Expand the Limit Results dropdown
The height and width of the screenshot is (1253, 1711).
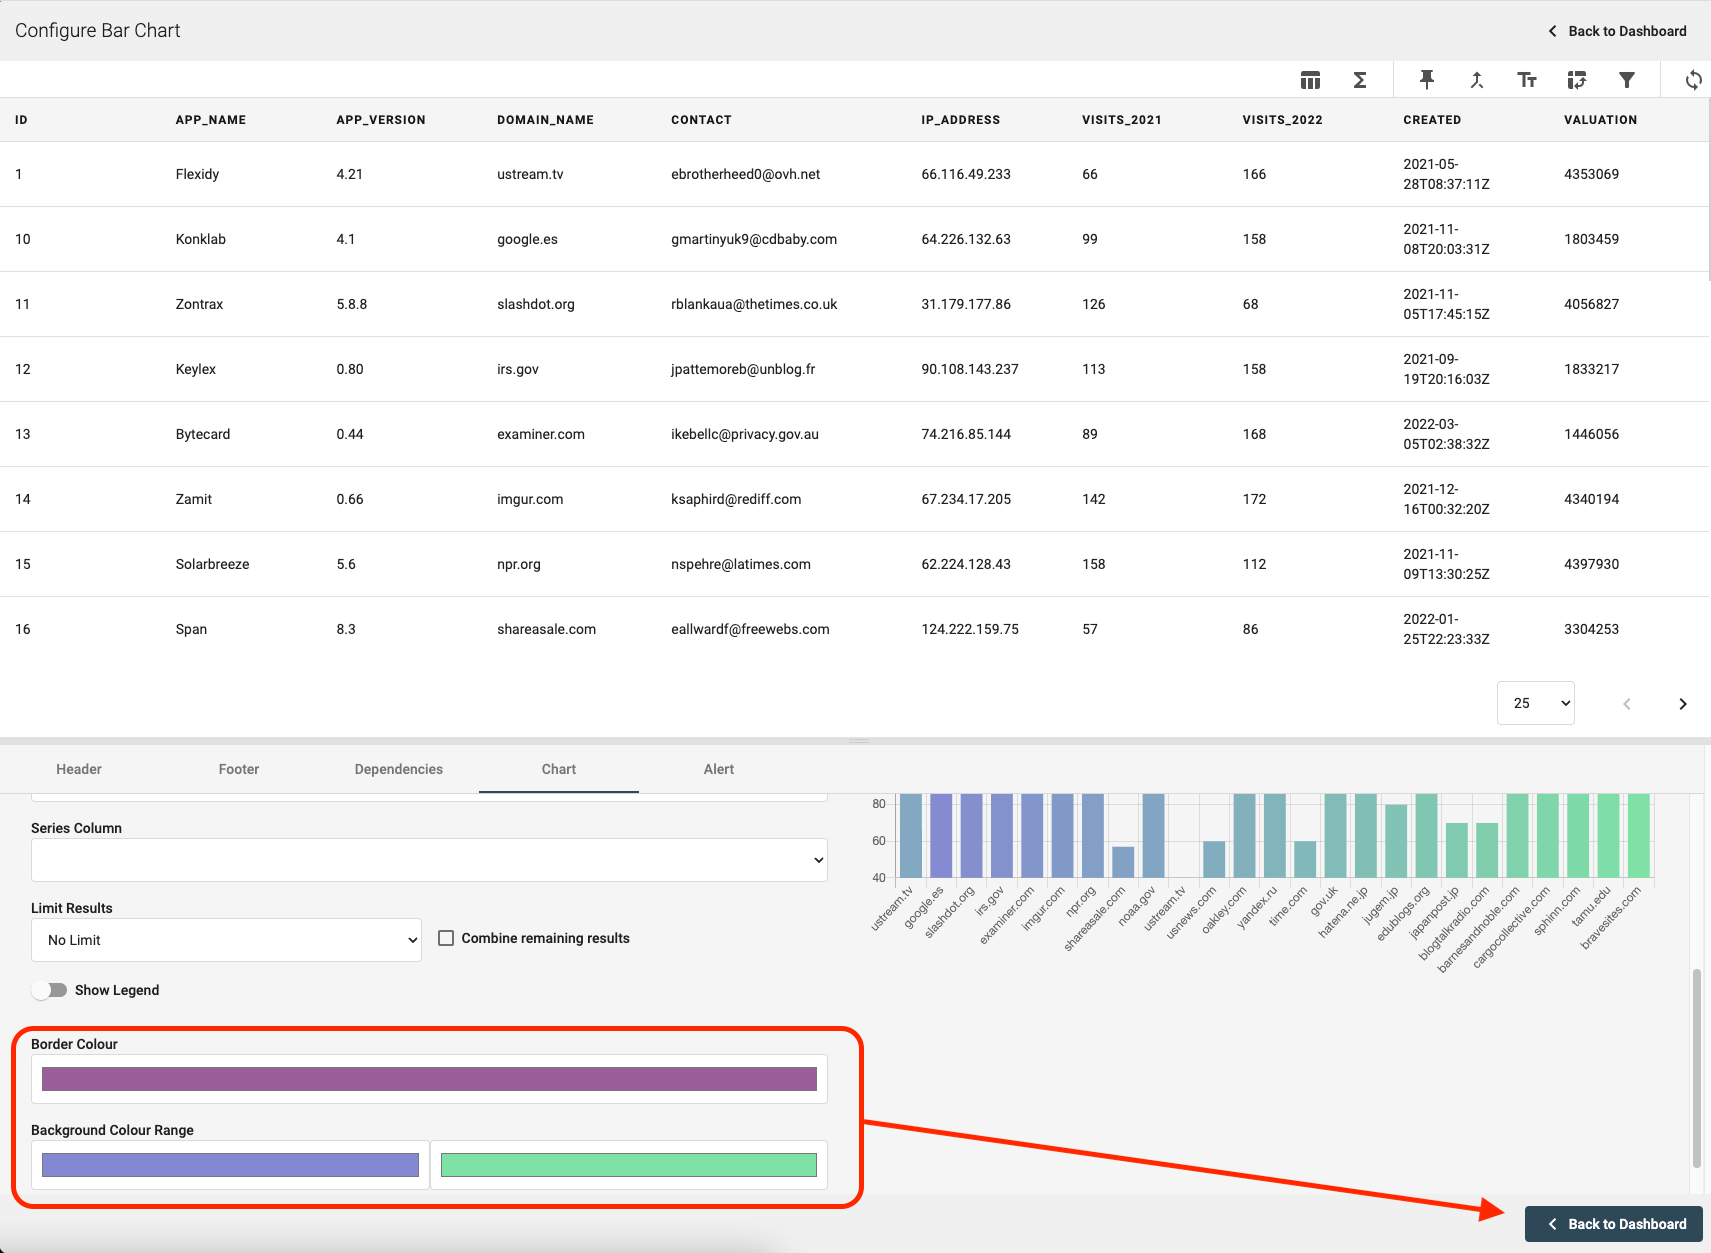(x=226, y=940)
